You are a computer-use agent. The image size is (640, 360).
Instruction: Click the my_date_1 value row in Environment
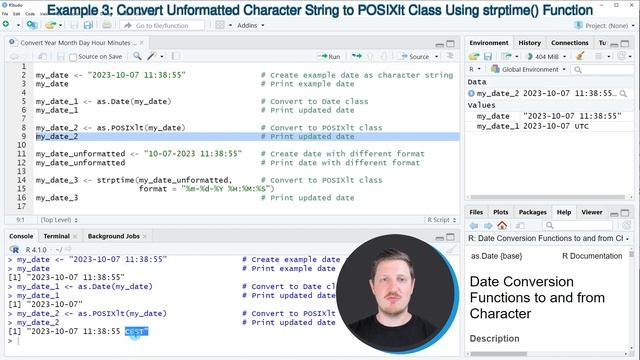pos(549,127)
